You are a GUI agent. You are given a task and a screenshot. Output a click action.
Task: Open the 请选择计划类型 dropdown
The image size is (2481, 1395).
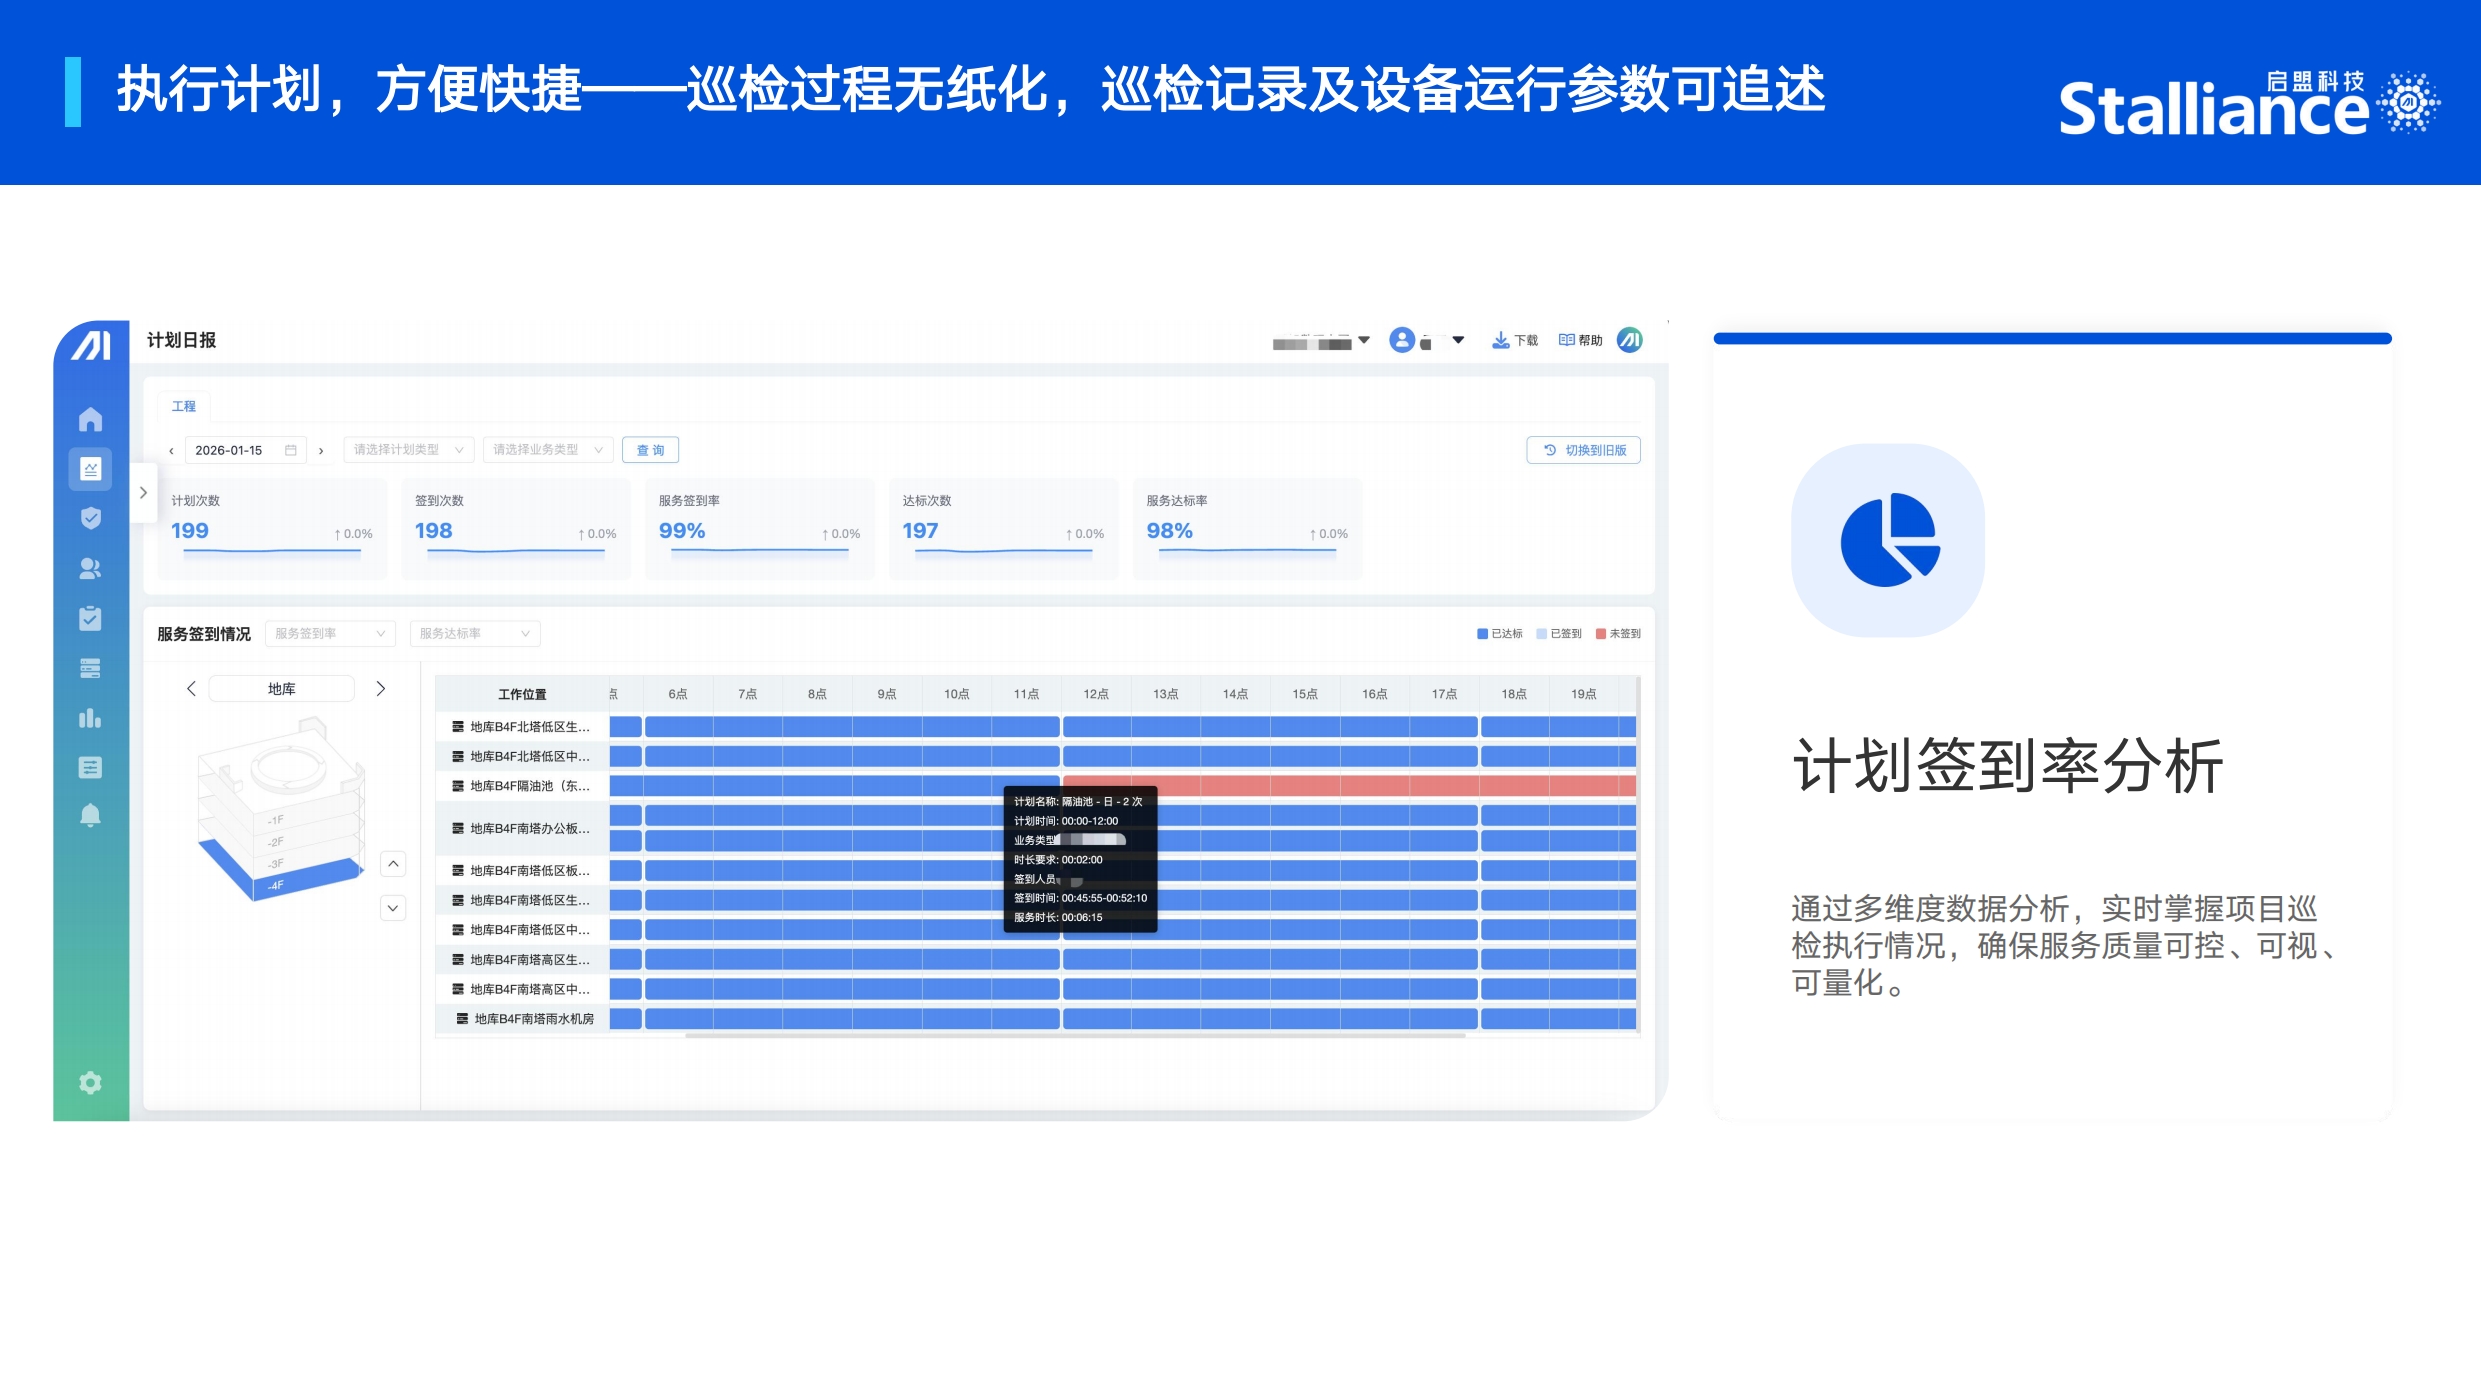(408, 450)
